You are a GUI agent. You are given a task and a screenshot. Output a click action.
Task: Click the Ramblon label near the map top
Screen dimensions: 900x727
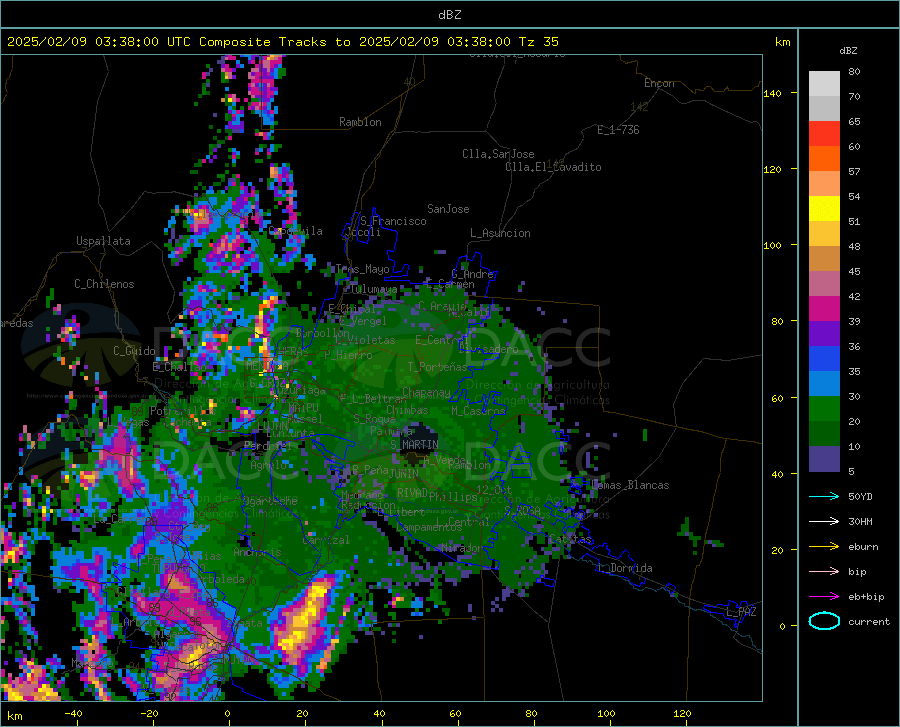pos(360,122)
